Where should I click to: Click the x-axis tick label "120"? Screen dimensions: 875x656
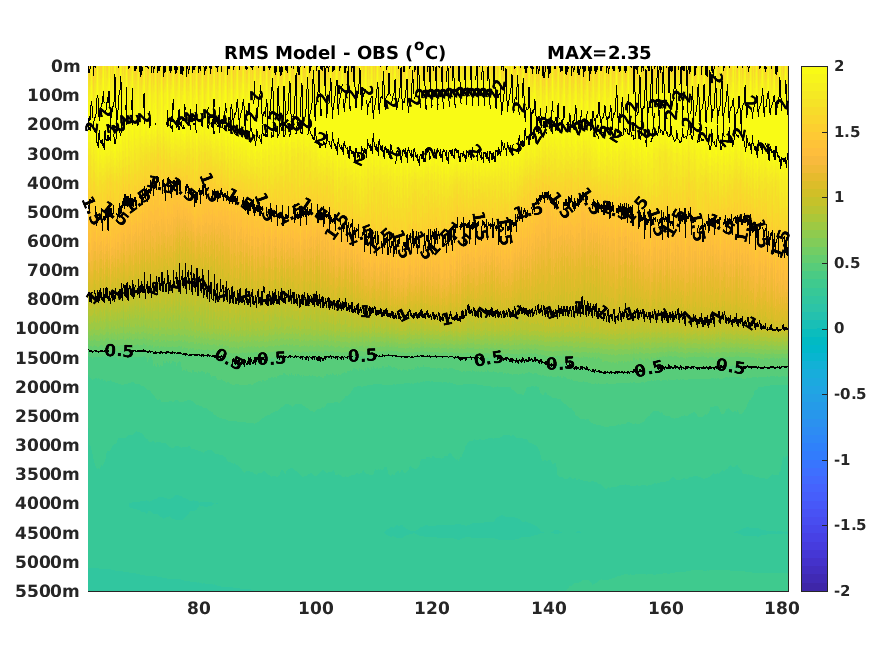pyautogui.click(x=432, y=608)
